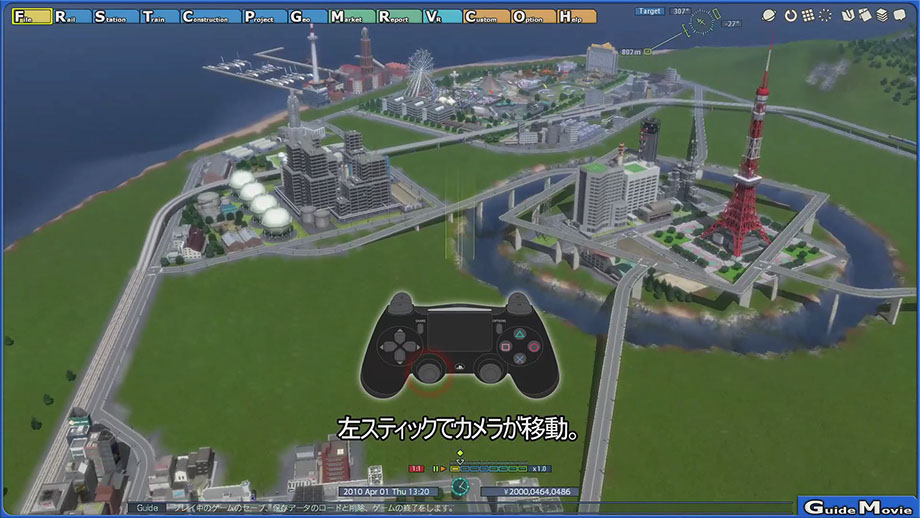Open the grid view icon
Viewport: 920px width, 518px height.
click(806, 16)
